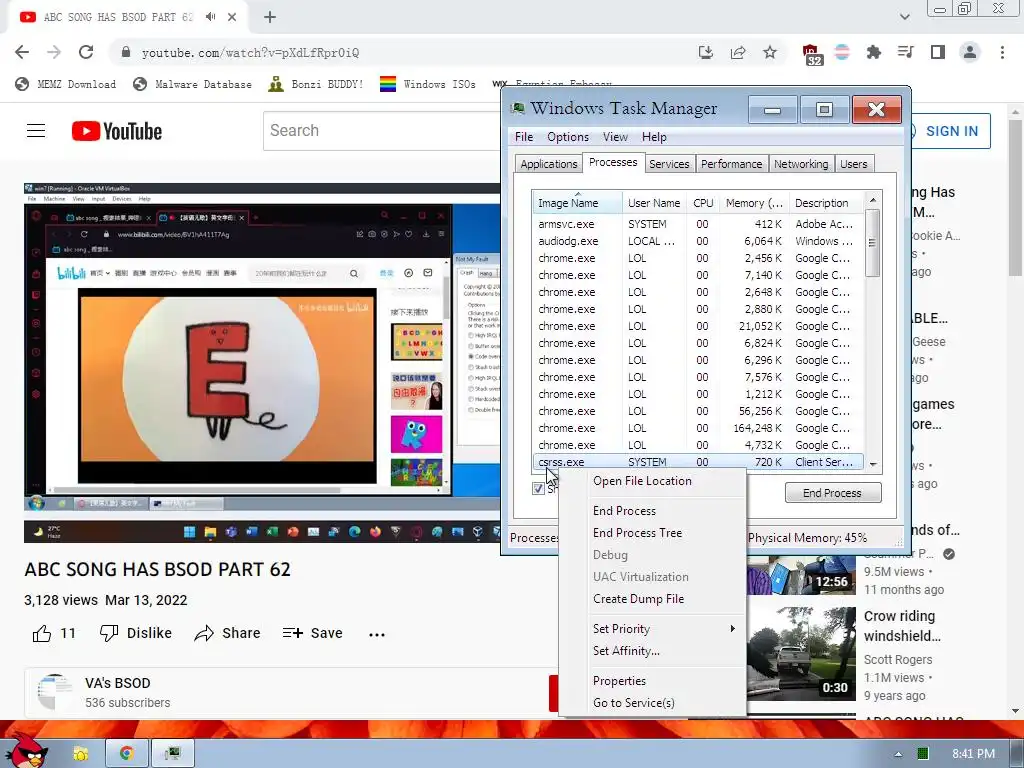Open the File menu in Task Manager

point(524,136)
